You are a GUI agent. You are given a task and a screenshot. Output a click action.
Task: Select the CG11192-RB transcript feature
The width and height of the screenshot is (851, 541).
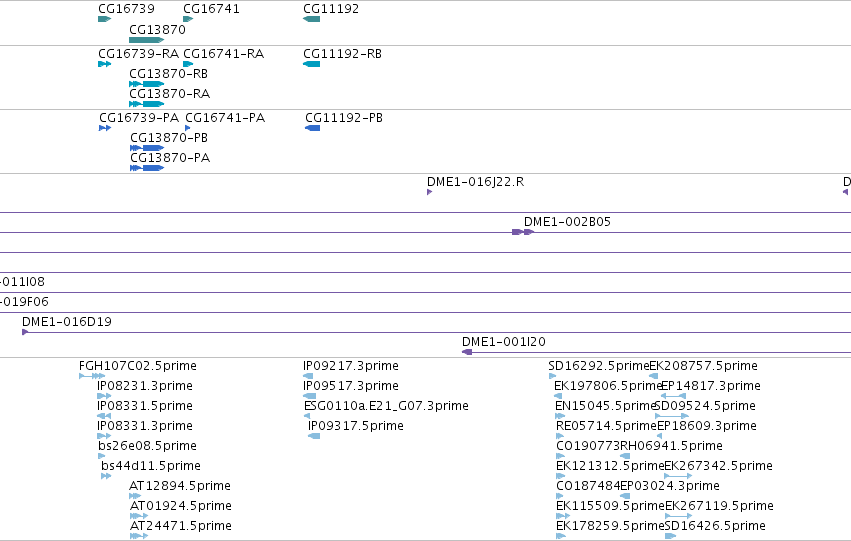pos(312,64)
